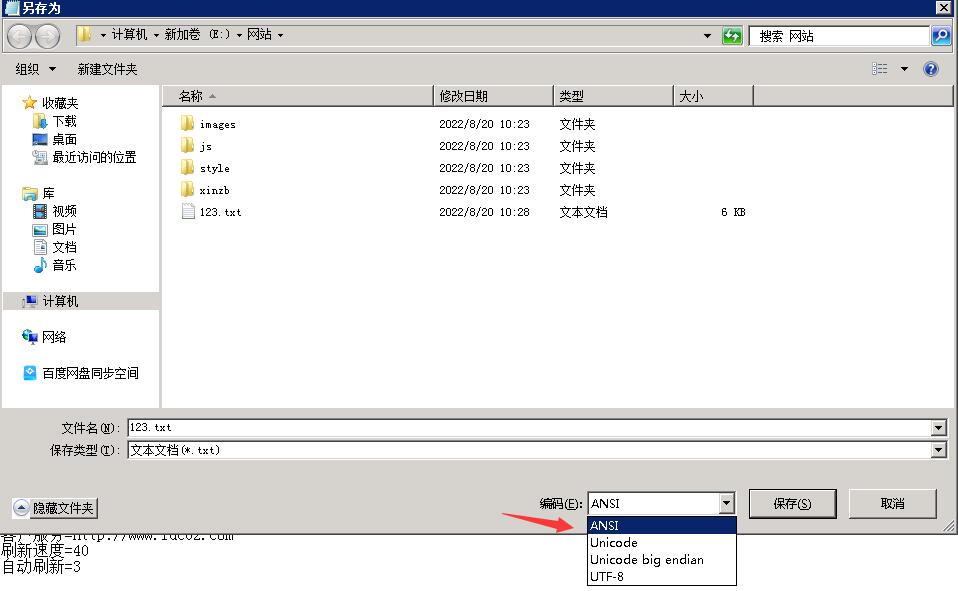958x591 pixels.
Task: Click the 取消 button
Action: (x=892, y=504)
